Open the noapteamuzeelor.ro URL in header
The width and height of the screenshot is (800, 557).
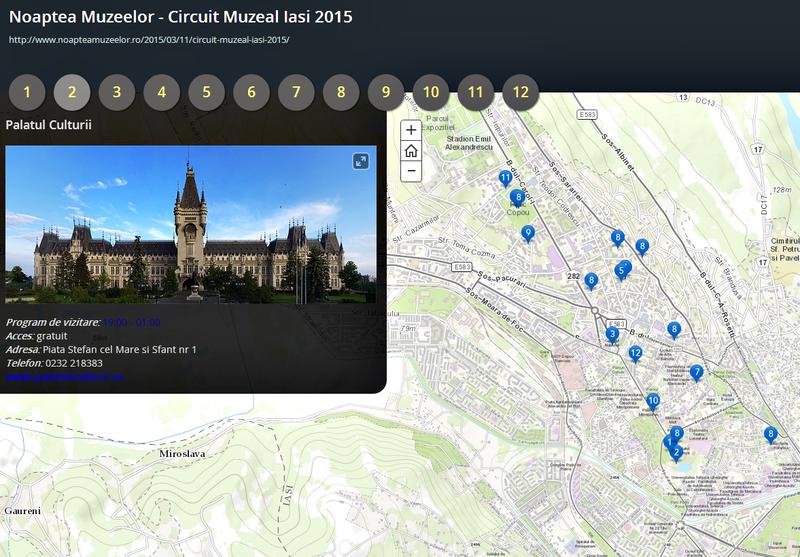tap(149, 40)
